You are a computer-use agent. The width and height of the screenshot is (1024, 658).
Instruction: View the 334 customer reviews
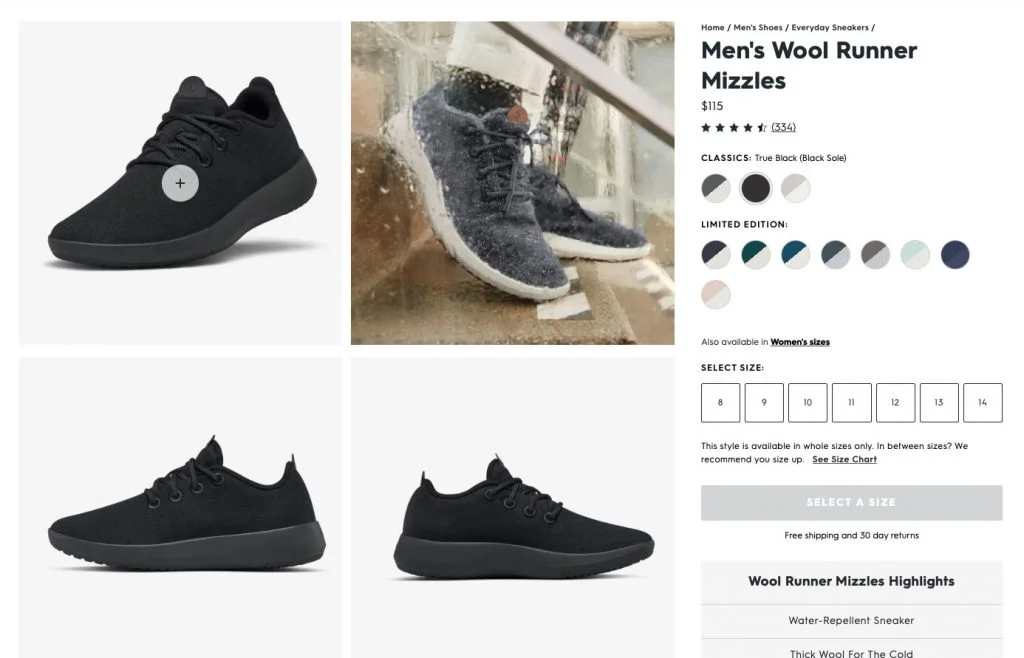click(783, 127)
